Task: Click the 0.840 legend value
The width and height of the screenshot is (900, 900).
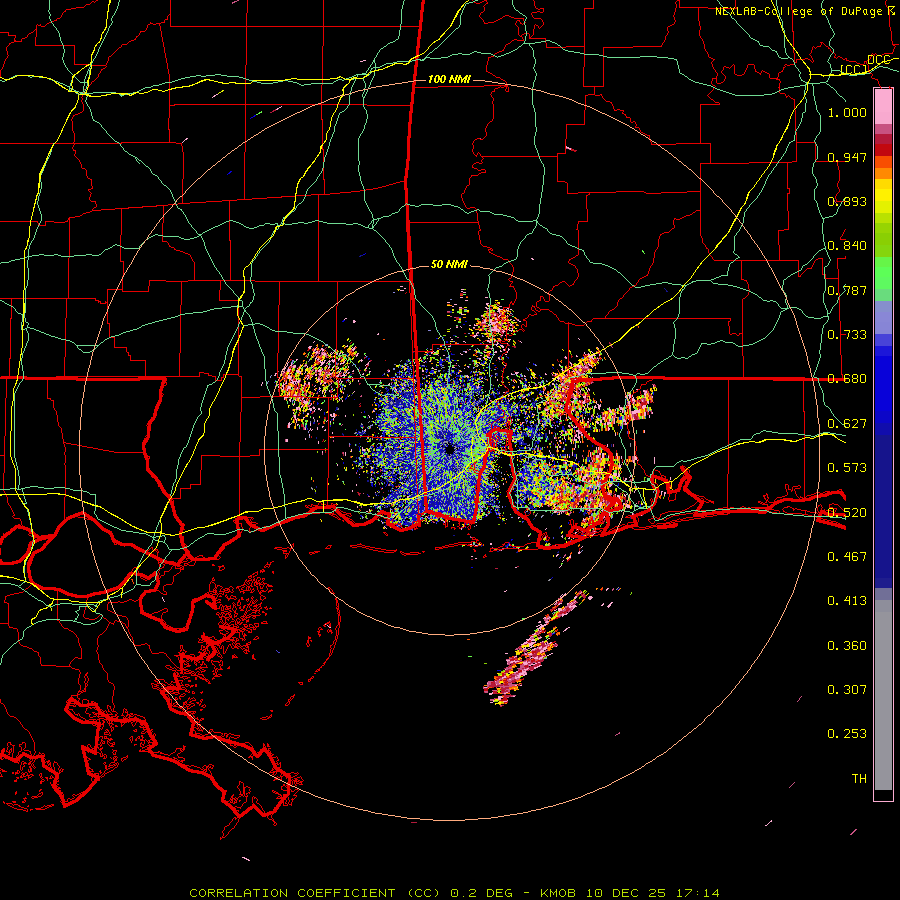Action: (x=847, y=246)
